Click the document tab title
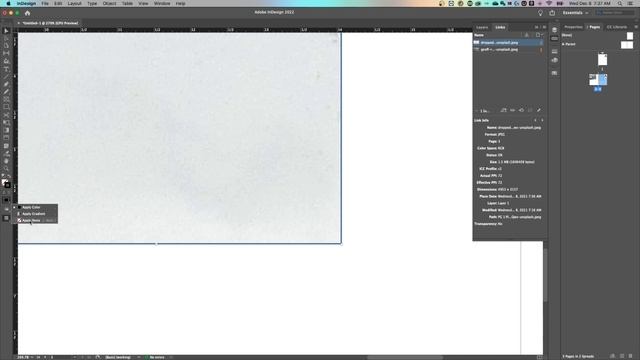 50,23
